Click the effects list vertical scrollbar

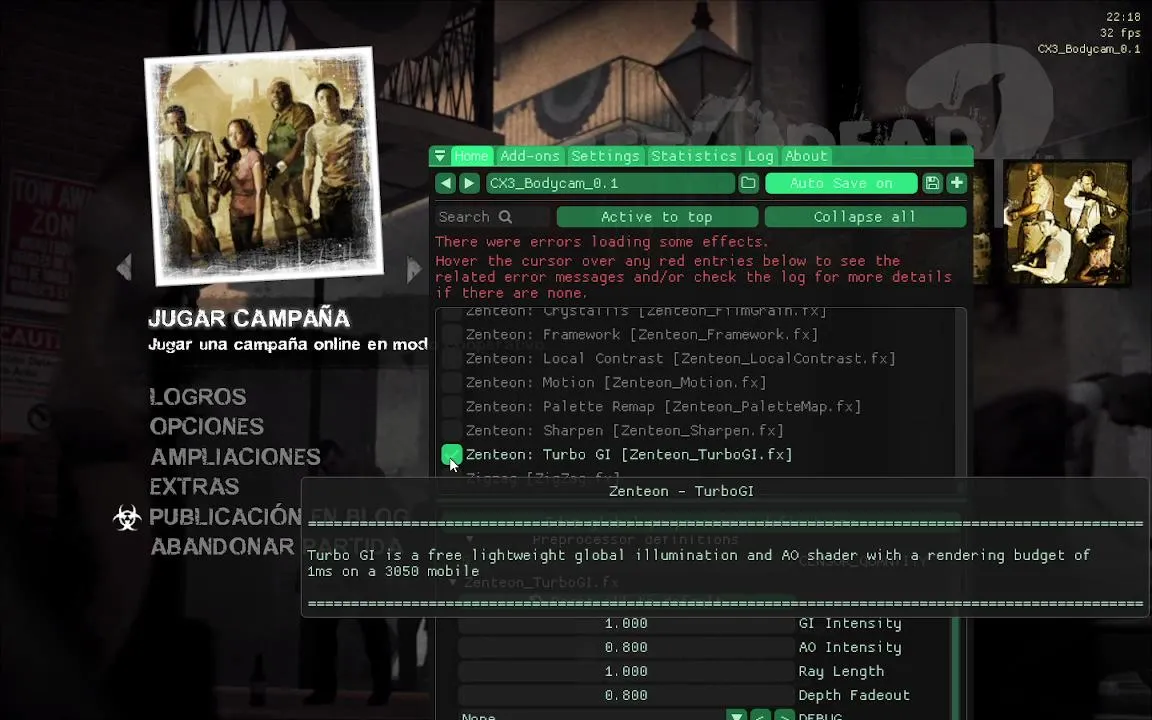pos(961,393)
